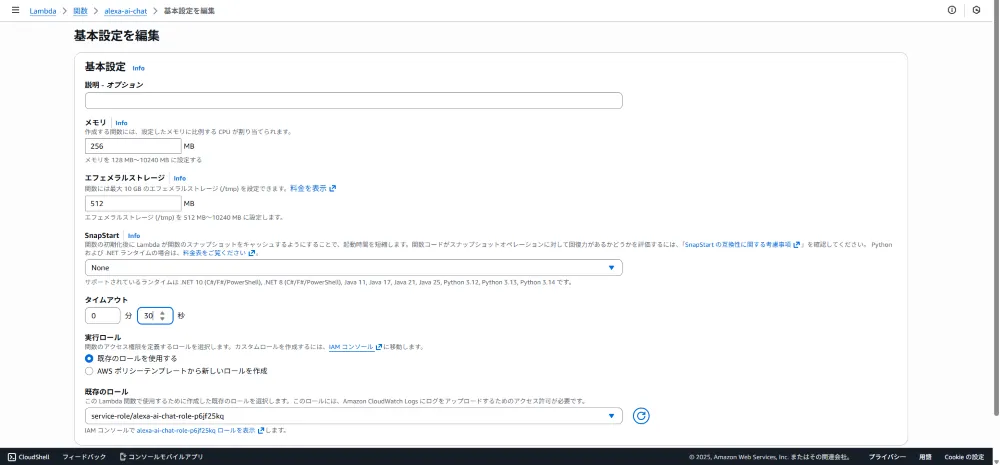
Task: Open Info link next to エフェメラルストレージ
Action: (x=180, y=179)
